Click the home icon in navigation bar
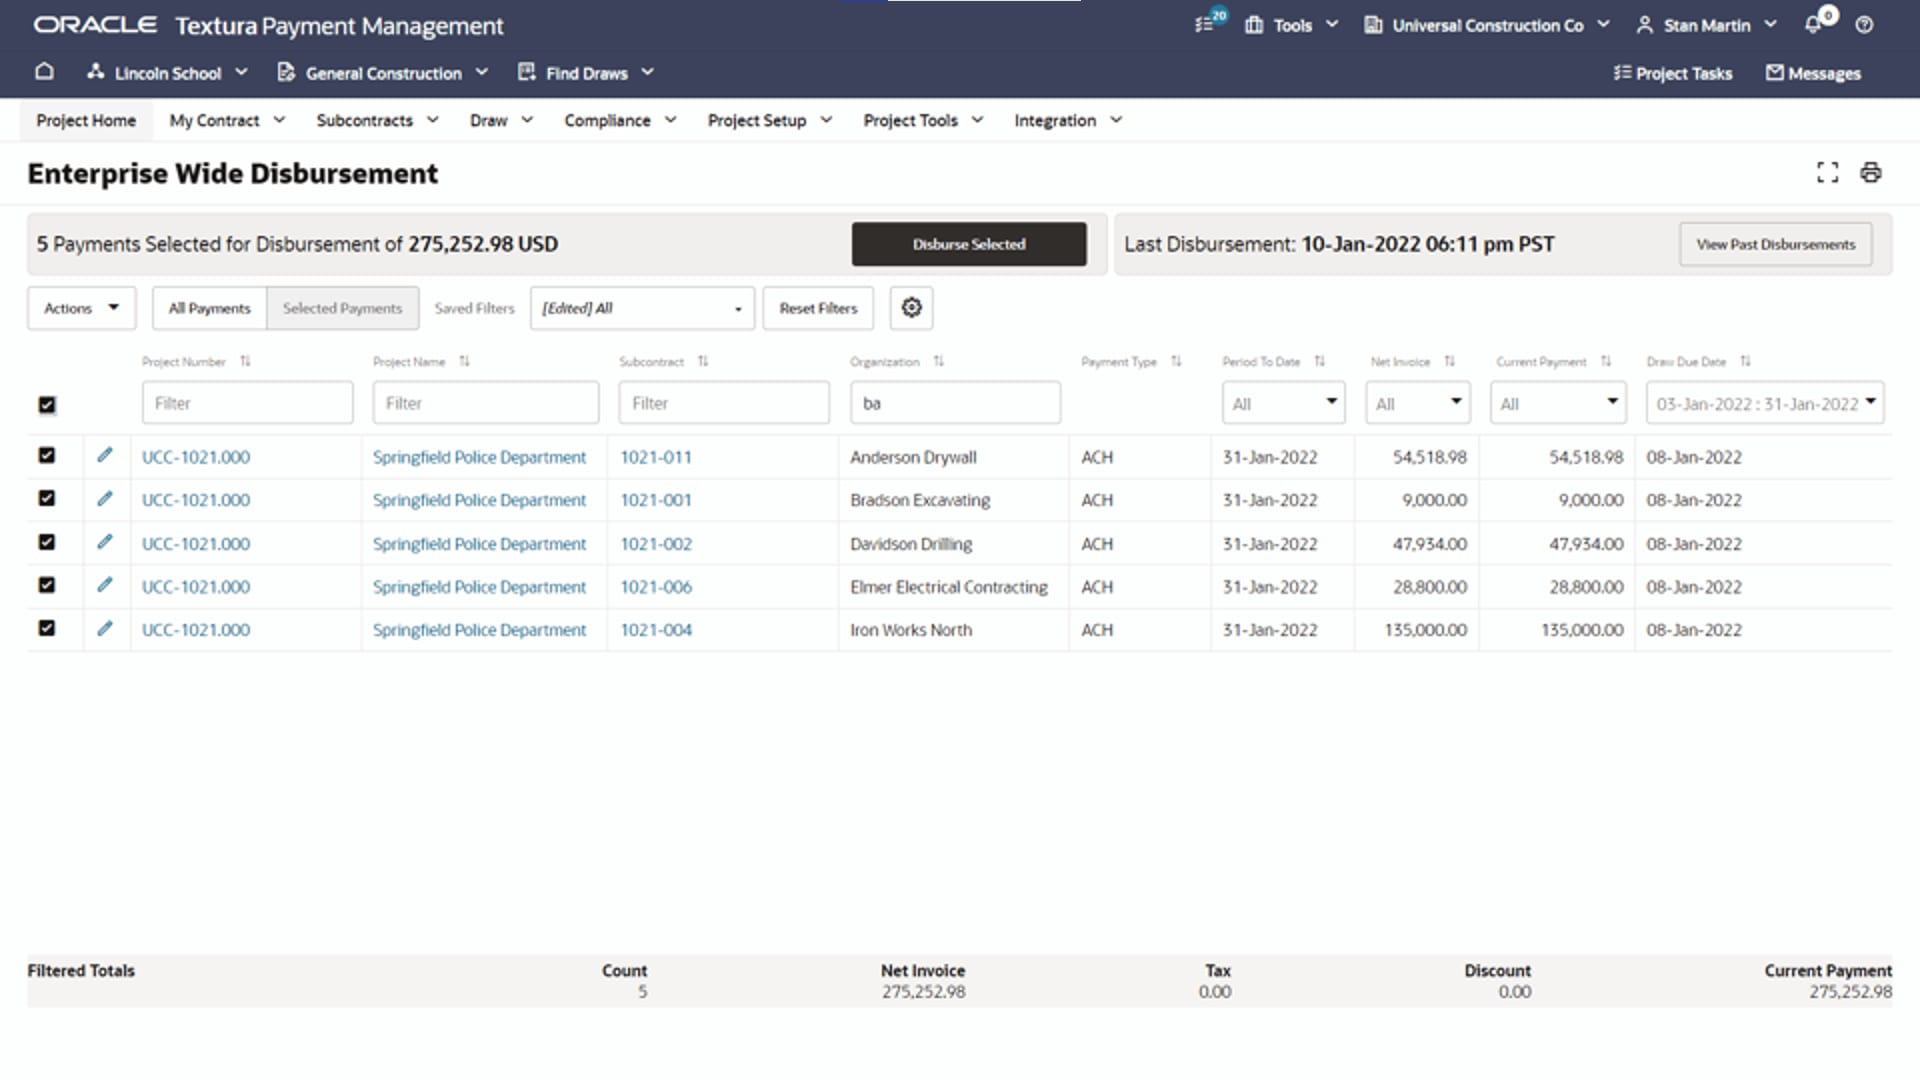 click(x=44, y=72)
